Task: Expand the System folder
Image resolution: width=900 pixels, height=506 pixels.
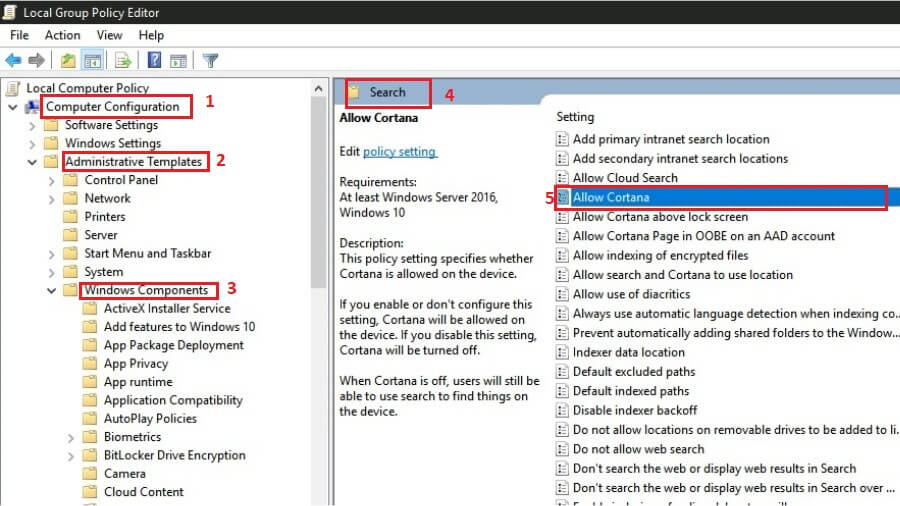Action: [52, 273]
